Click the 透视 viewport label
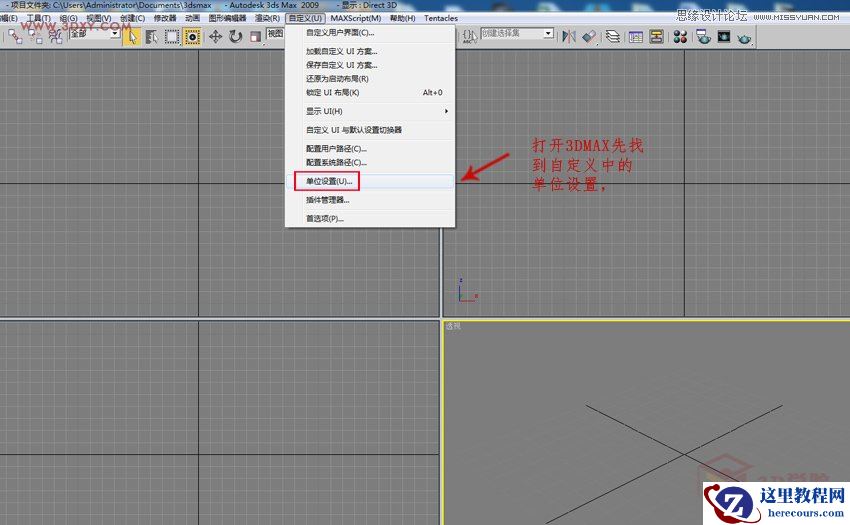This screenshot has height=525, width=850. coord(453,326)
